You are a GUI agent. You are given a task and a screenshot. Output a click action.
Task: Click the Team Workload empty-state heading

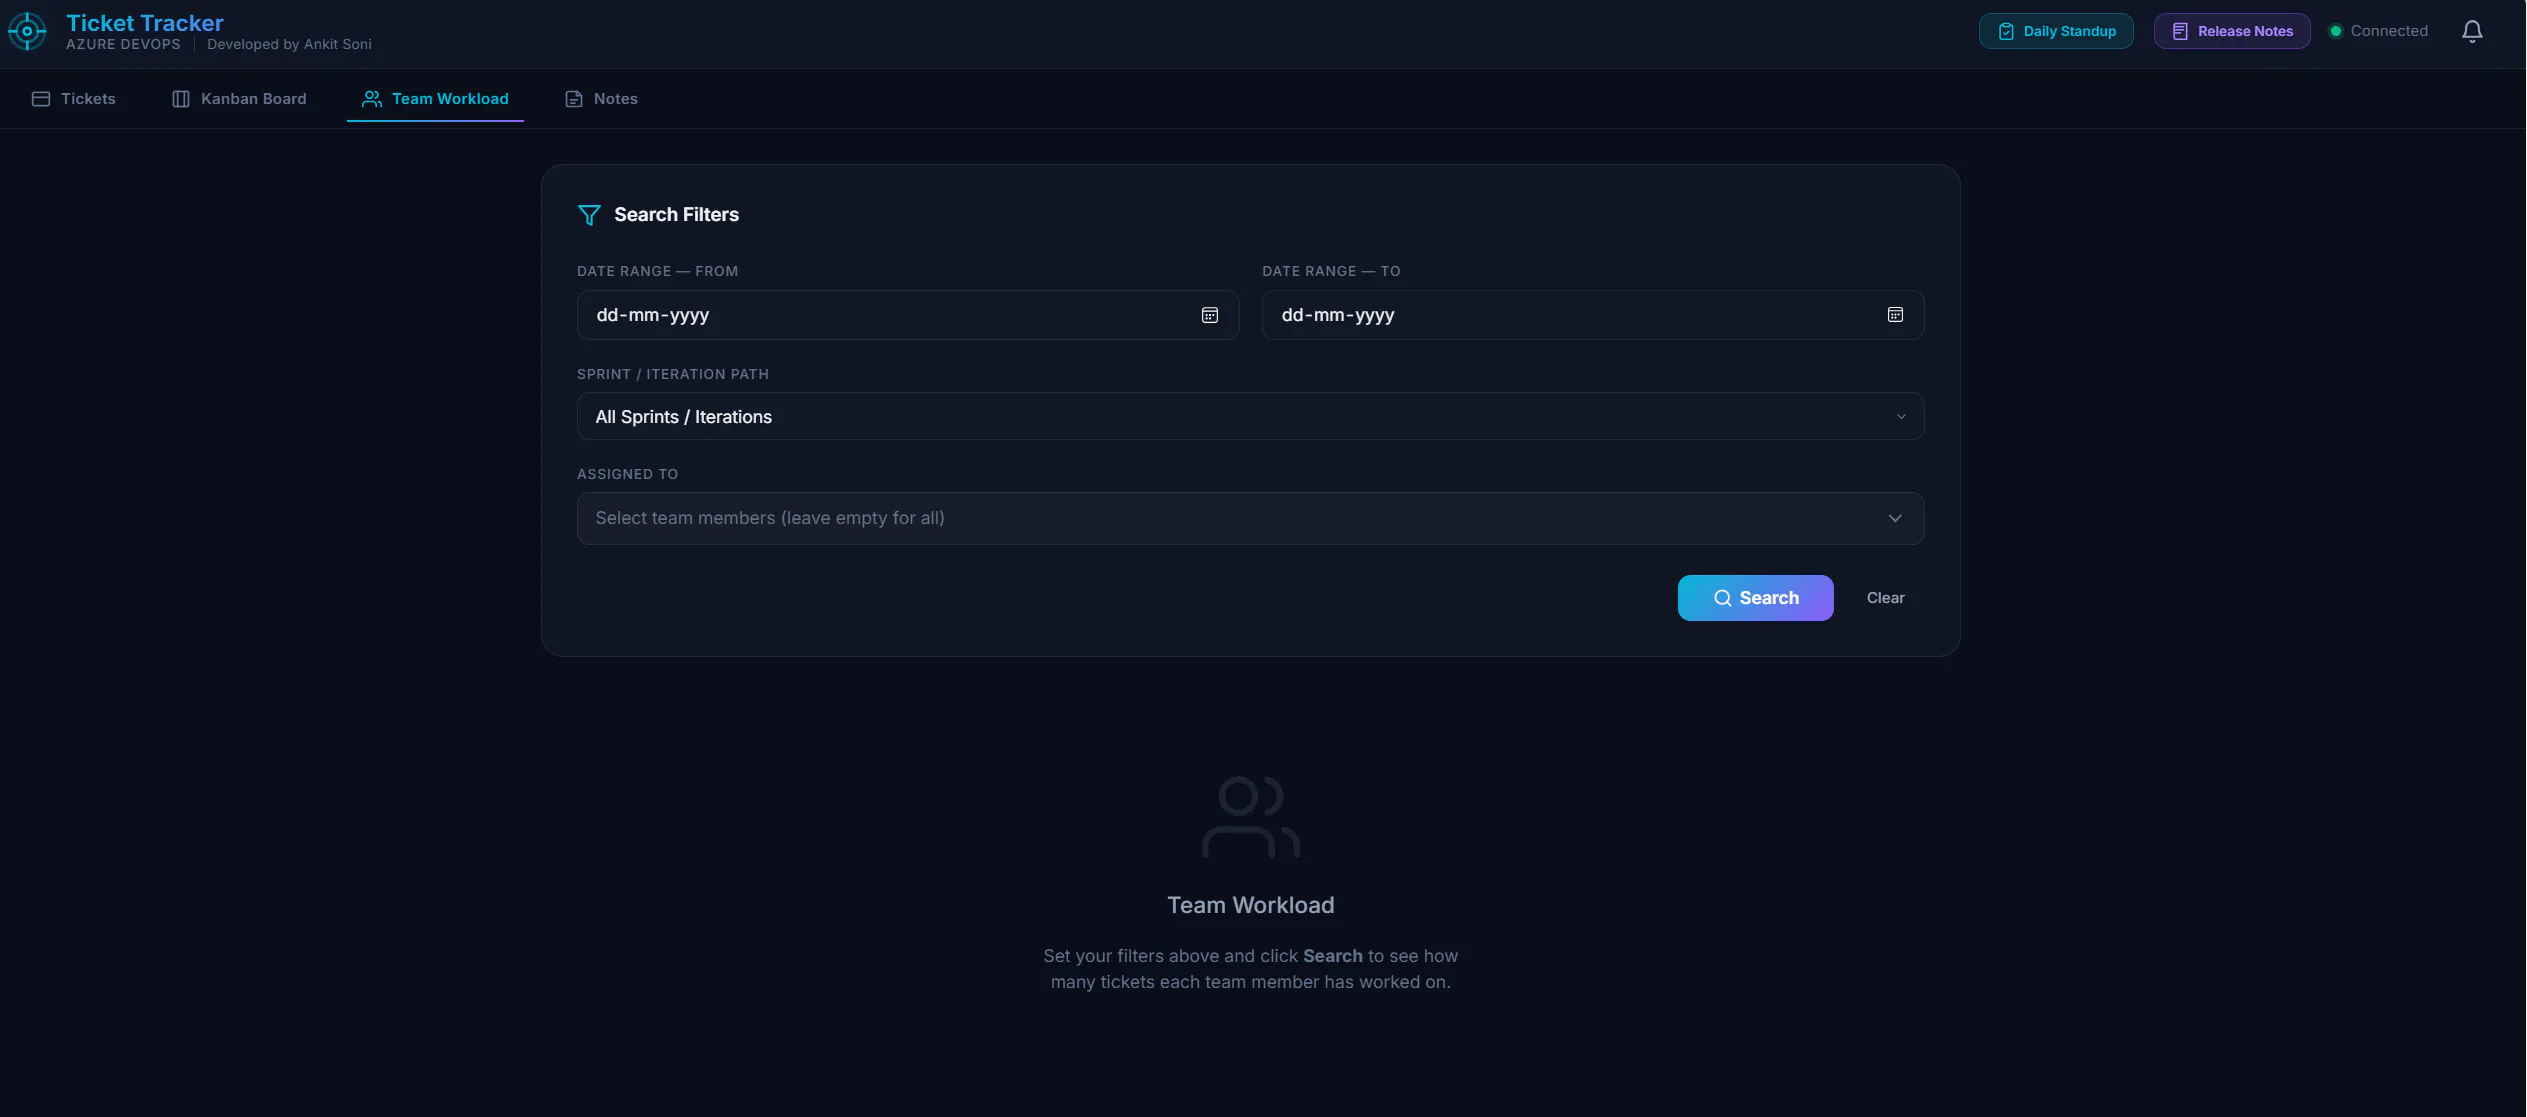pyautogui.click(x=1250, y=905)
